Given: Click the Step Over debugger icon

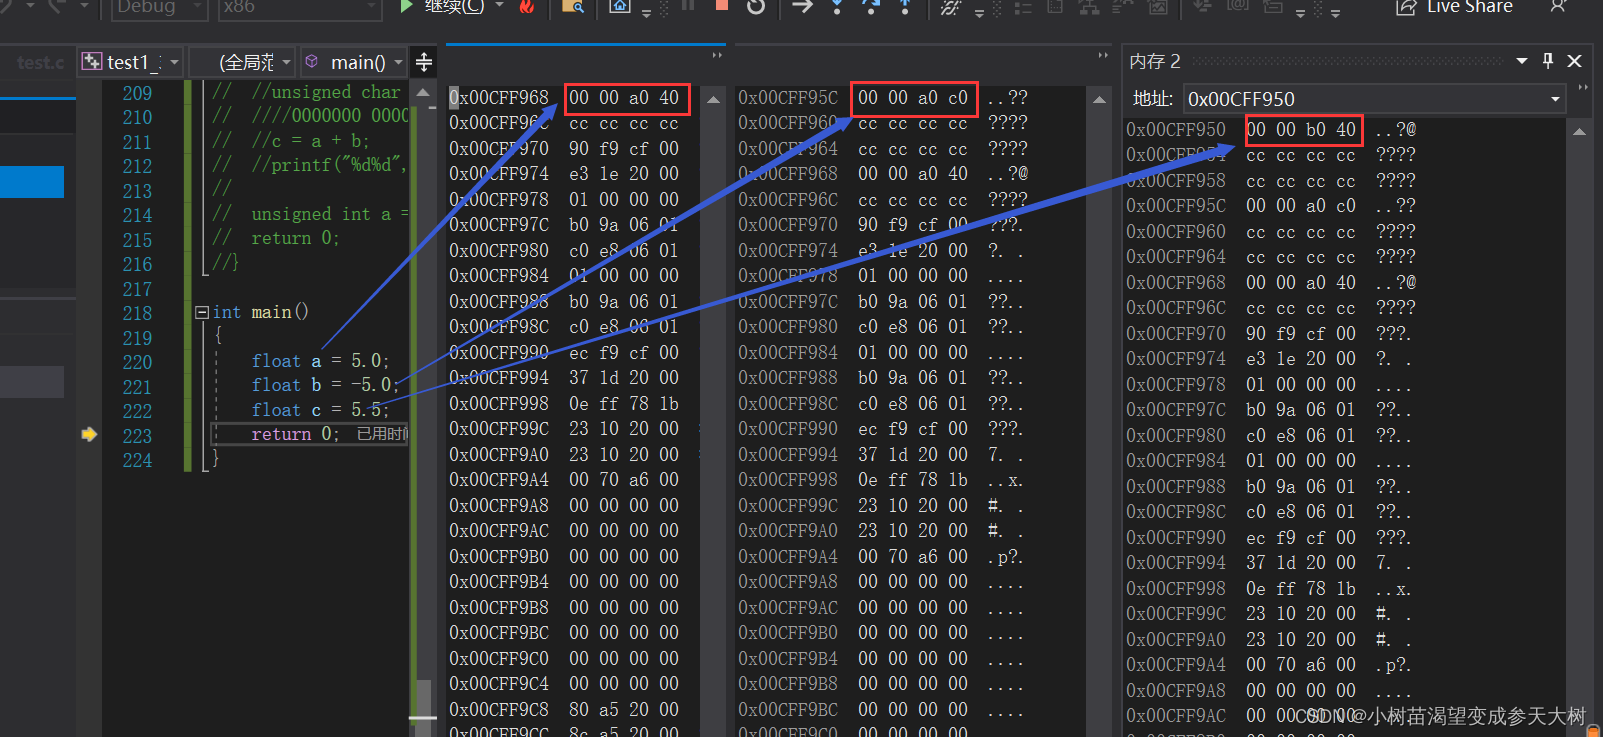Looking at the screenshot, I should (x=871, y=7).
